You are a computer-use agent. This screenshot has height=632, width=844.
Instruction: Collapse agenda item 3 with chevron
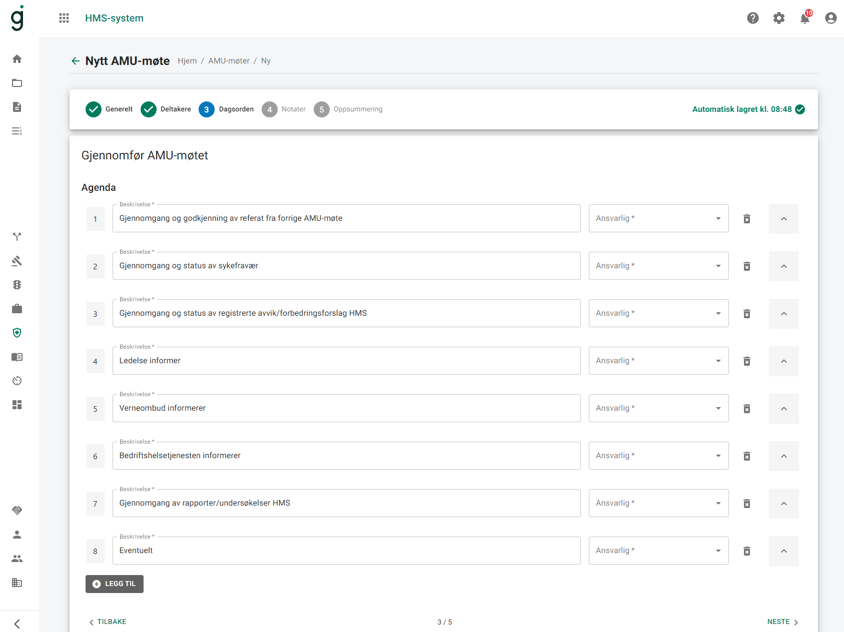(784, 314)
